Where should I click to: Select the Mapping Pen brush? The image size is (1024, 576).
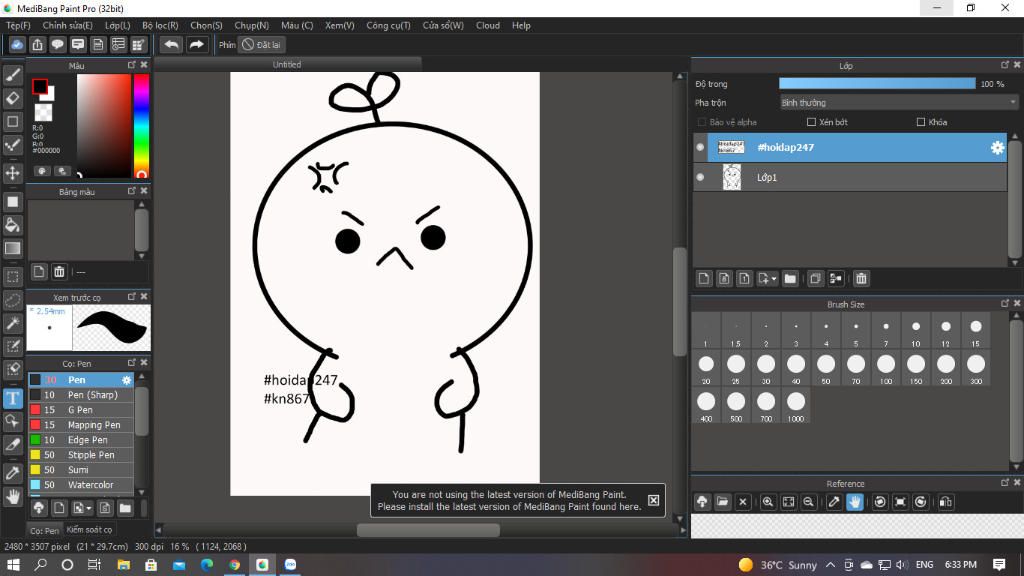(81, 424)
